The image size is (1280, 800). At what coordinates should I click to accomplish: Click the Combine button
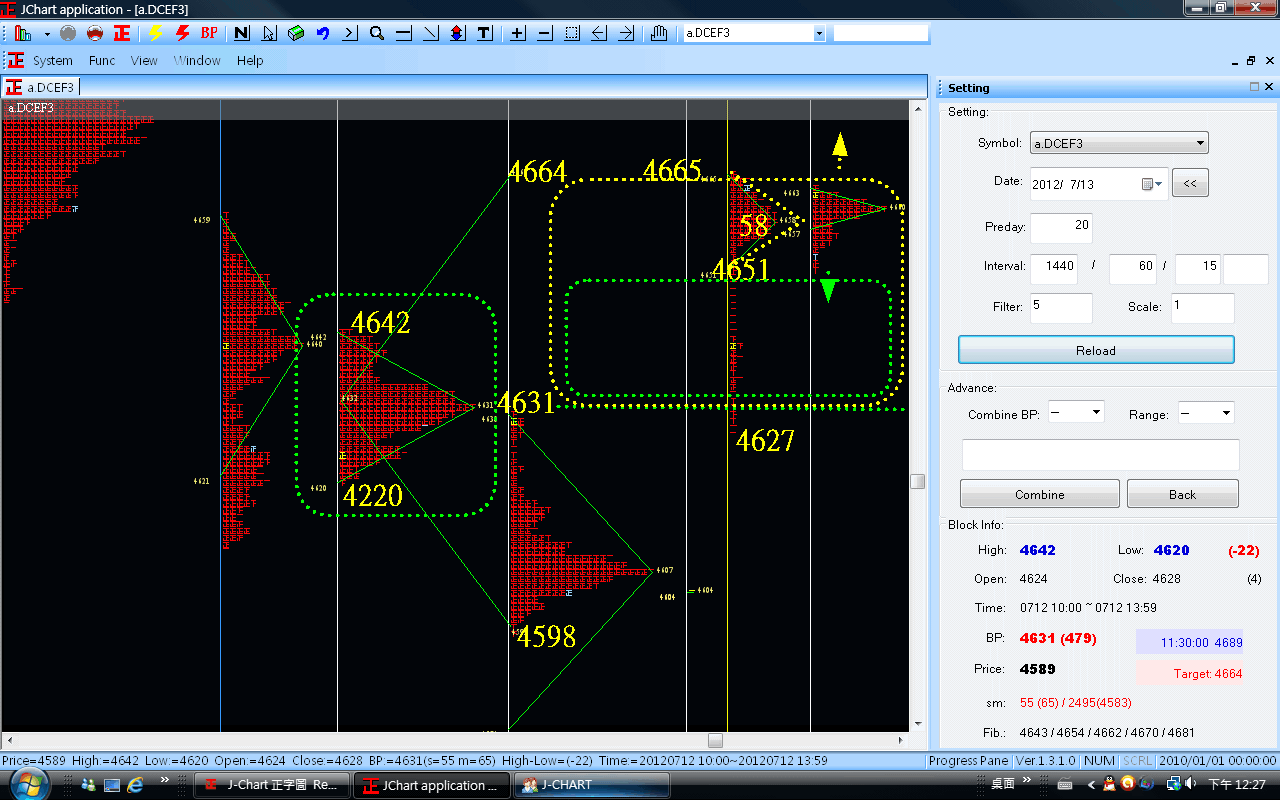pos(1040,494)
